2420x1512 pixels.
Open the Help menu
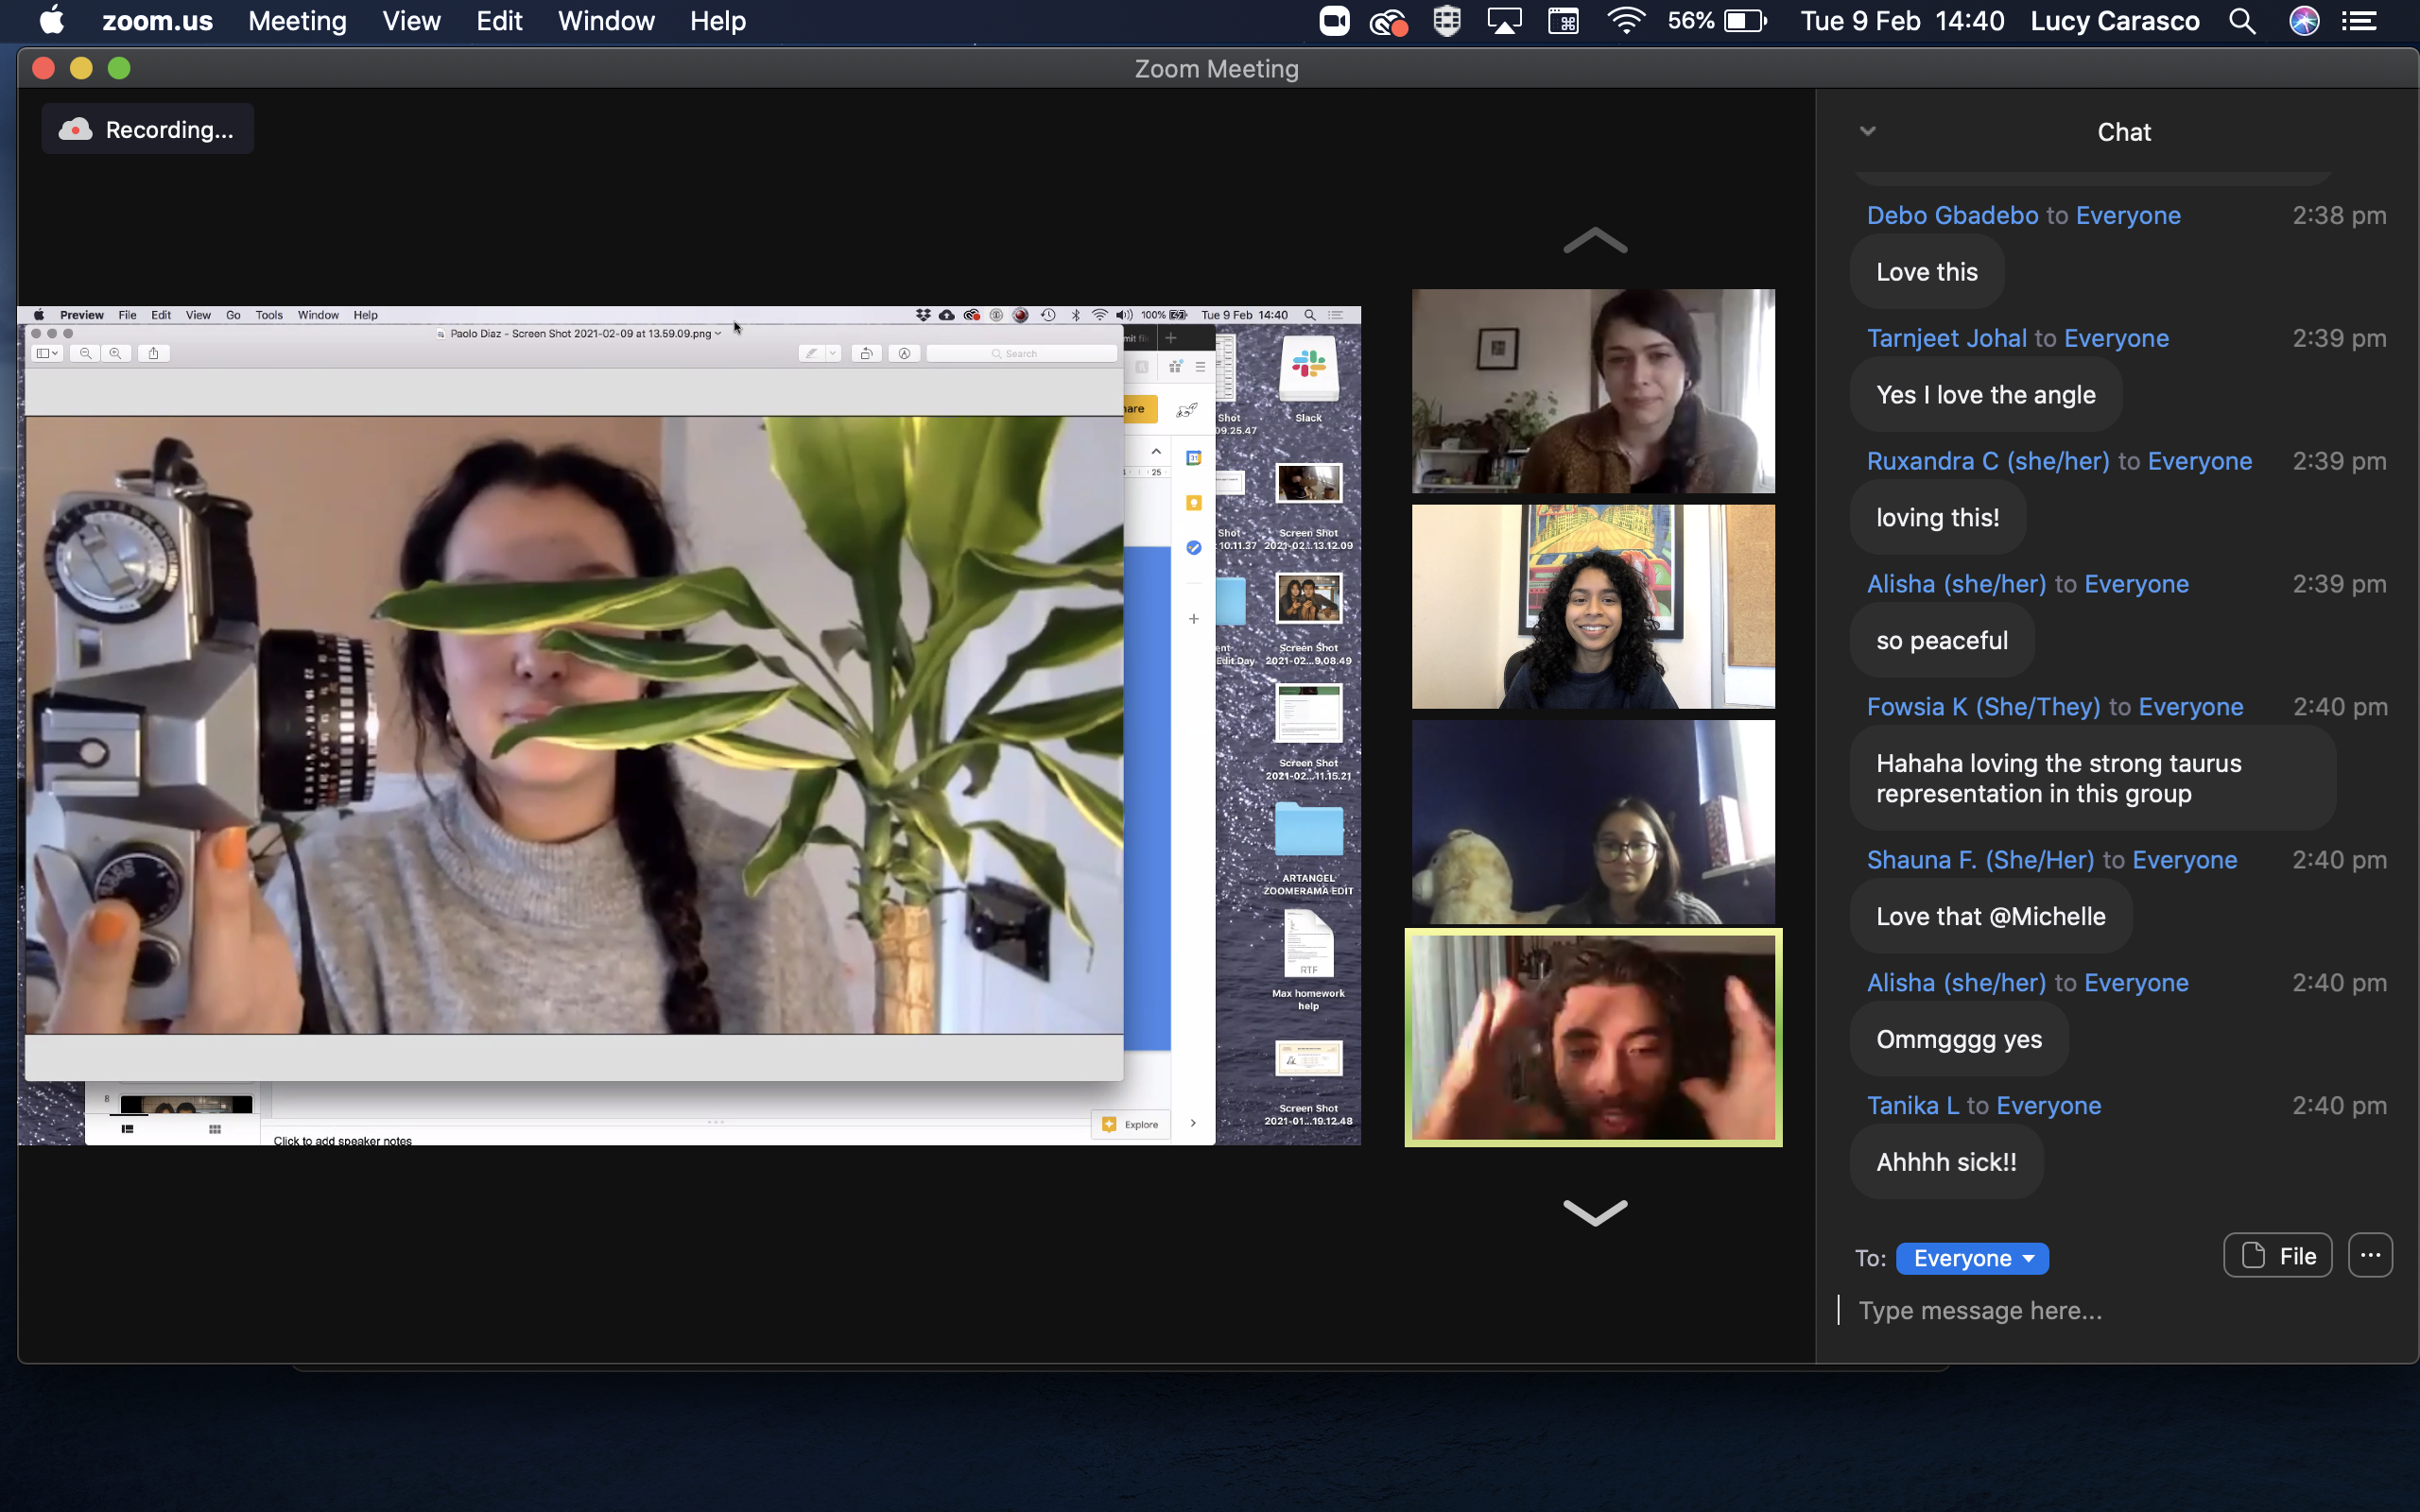click(x=717, y=21)
